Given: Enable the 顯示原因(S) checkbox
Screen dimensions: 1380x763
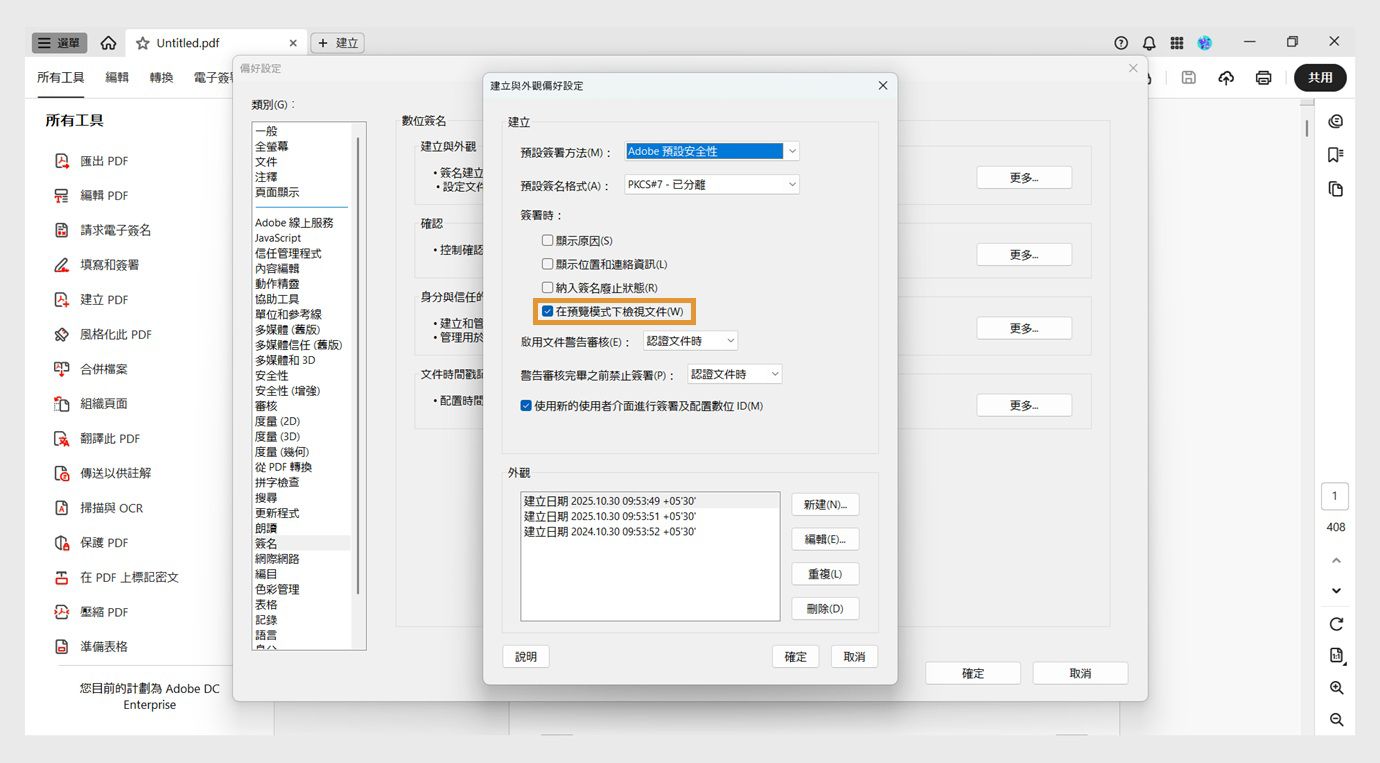Looking at the screenshot, I should tap(547, 239).
